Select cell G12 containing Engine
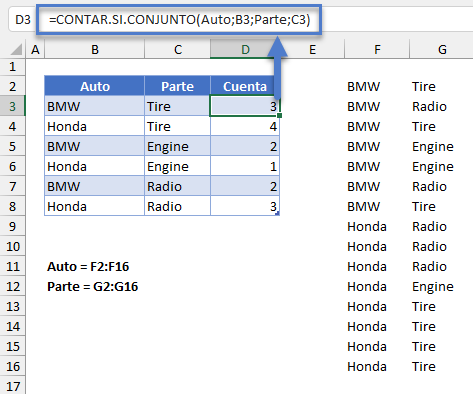The height and width of the screenshot is (394, 473). [442, 286]
